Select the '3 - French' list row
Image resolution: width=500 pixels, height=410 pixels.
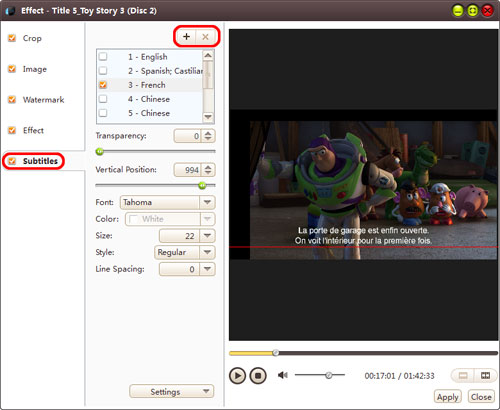149,85
